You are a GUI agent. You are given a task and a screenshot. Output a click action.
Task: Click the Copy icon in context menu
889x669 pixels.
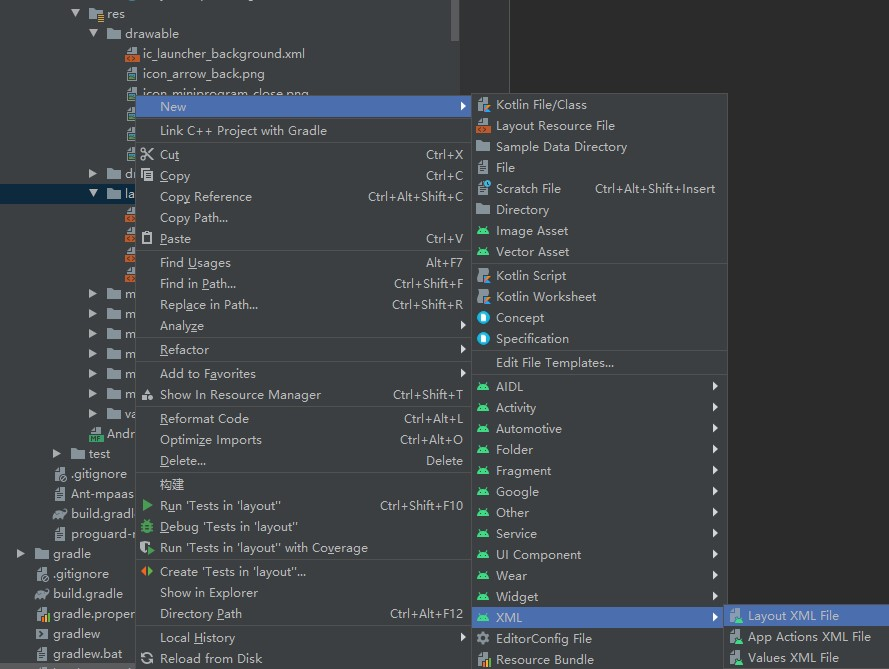coord(147,175)
